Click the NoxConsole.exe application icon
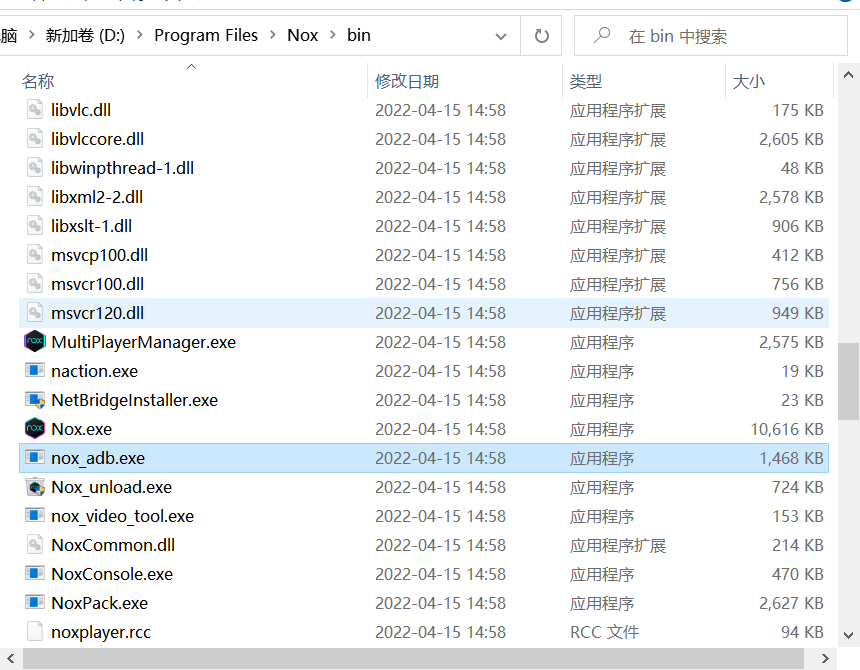Screen dimensions: 860x670 coord(35,574)
